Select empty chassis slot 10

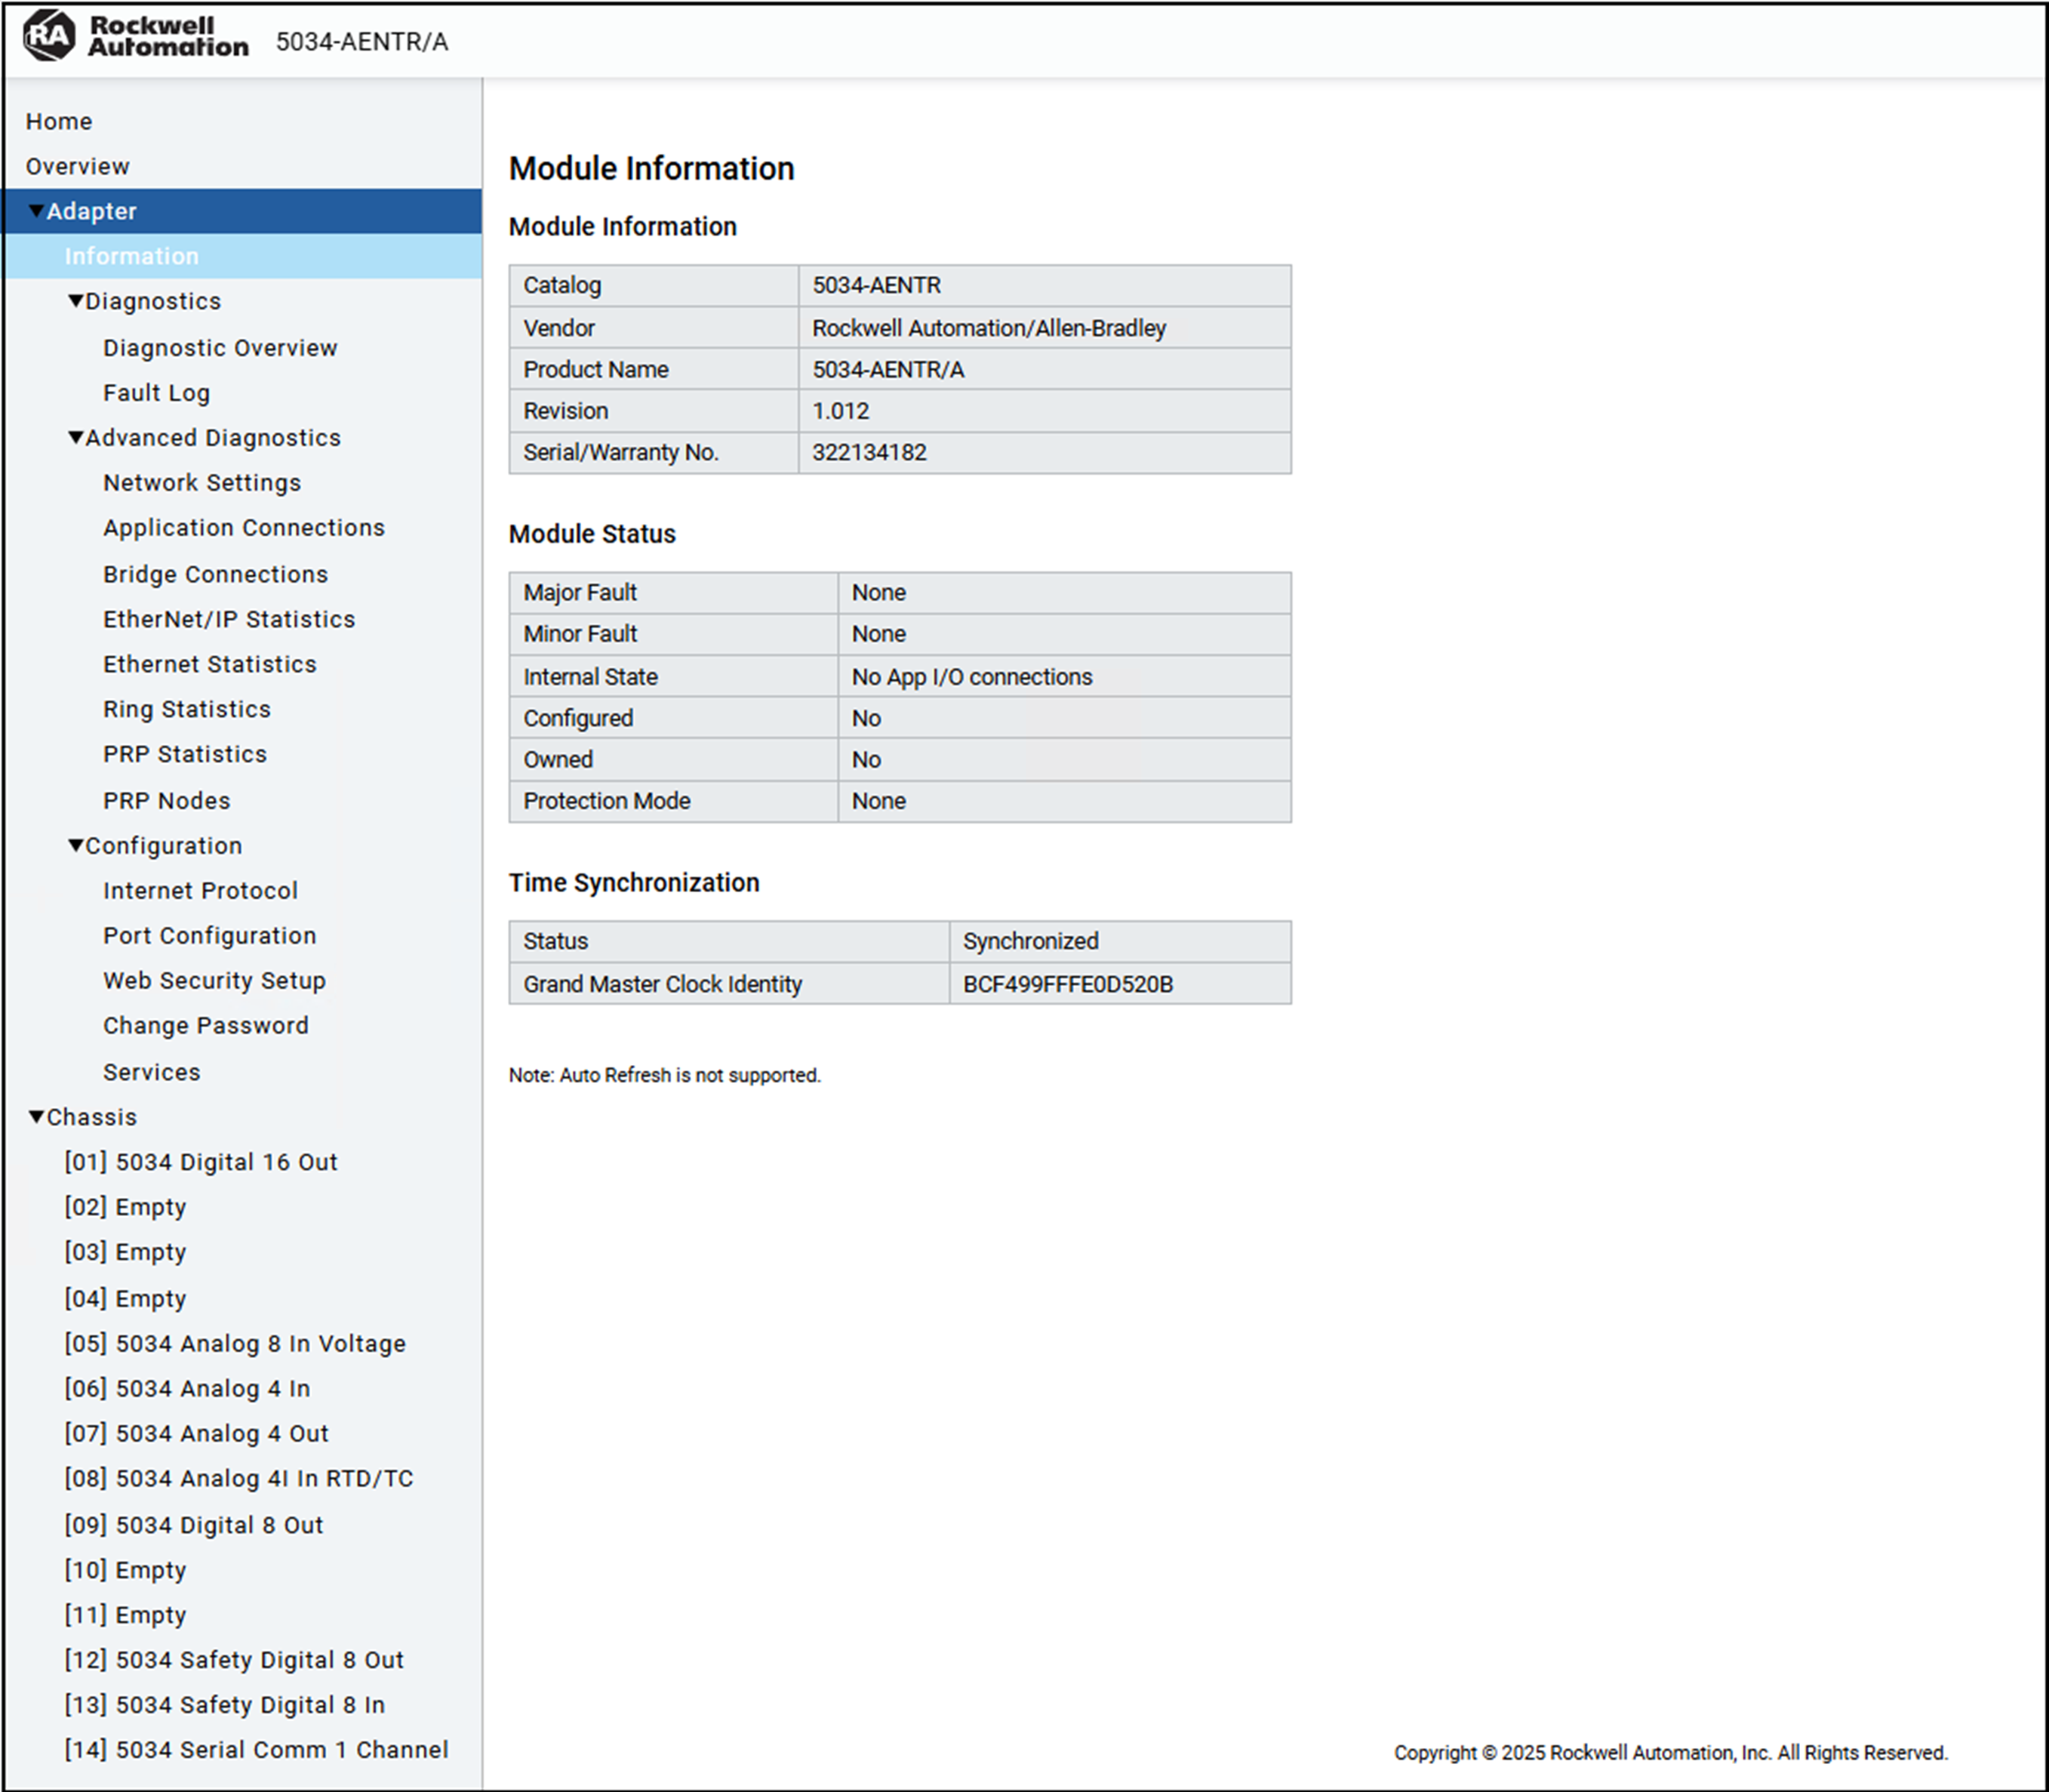coord(125,1570)
